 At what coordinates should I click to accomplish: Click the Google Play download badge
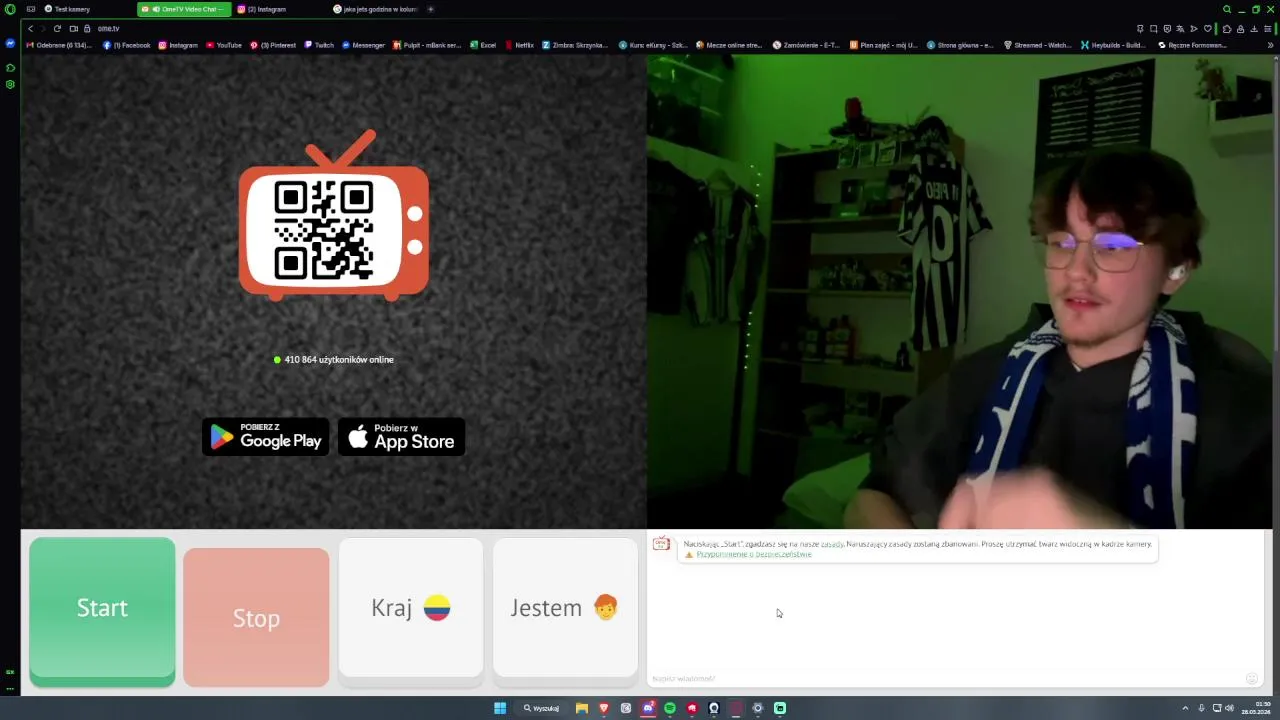(265, 437)
